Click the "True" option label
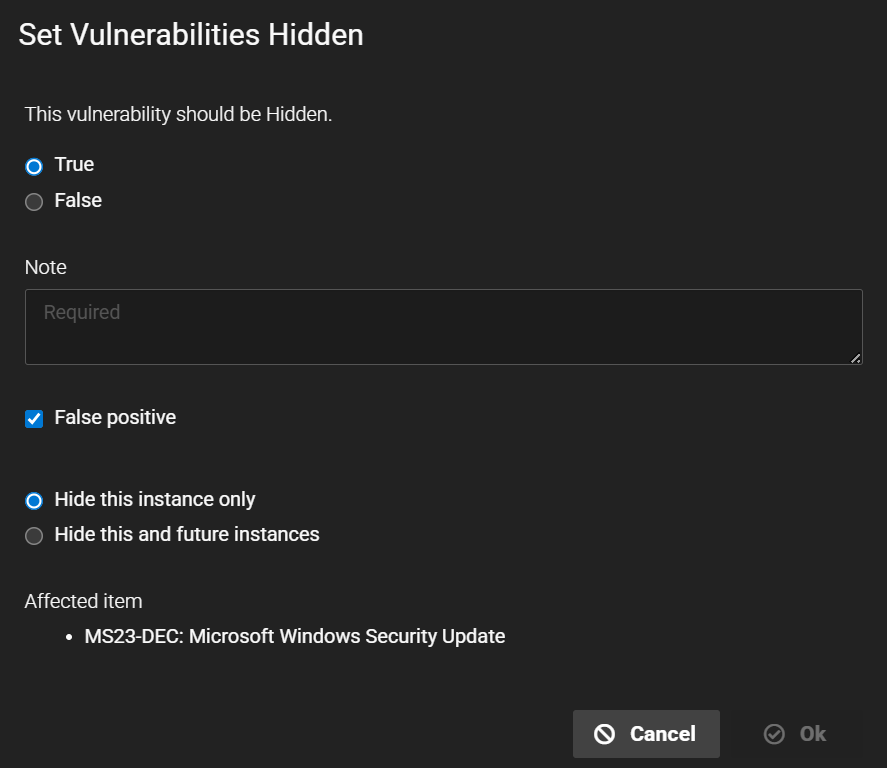This screenshot has width=887, height=768. 74,164
